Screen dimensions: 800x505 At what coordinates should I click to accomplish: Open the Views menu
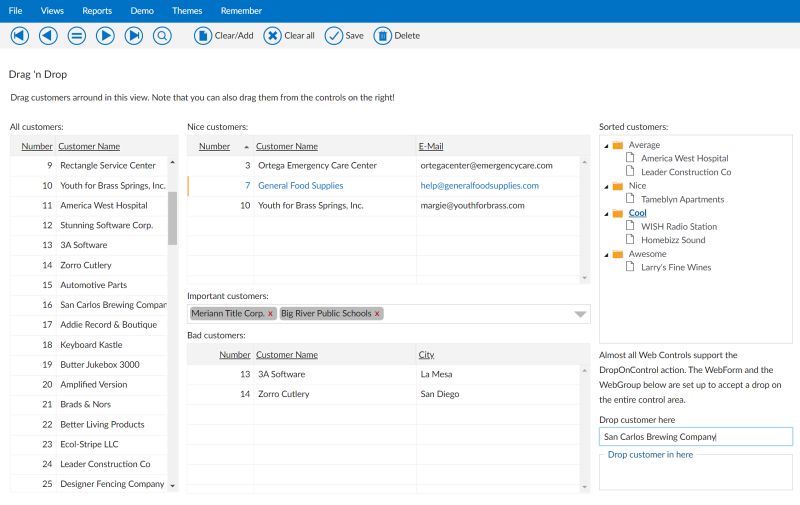tap(52, 11)
